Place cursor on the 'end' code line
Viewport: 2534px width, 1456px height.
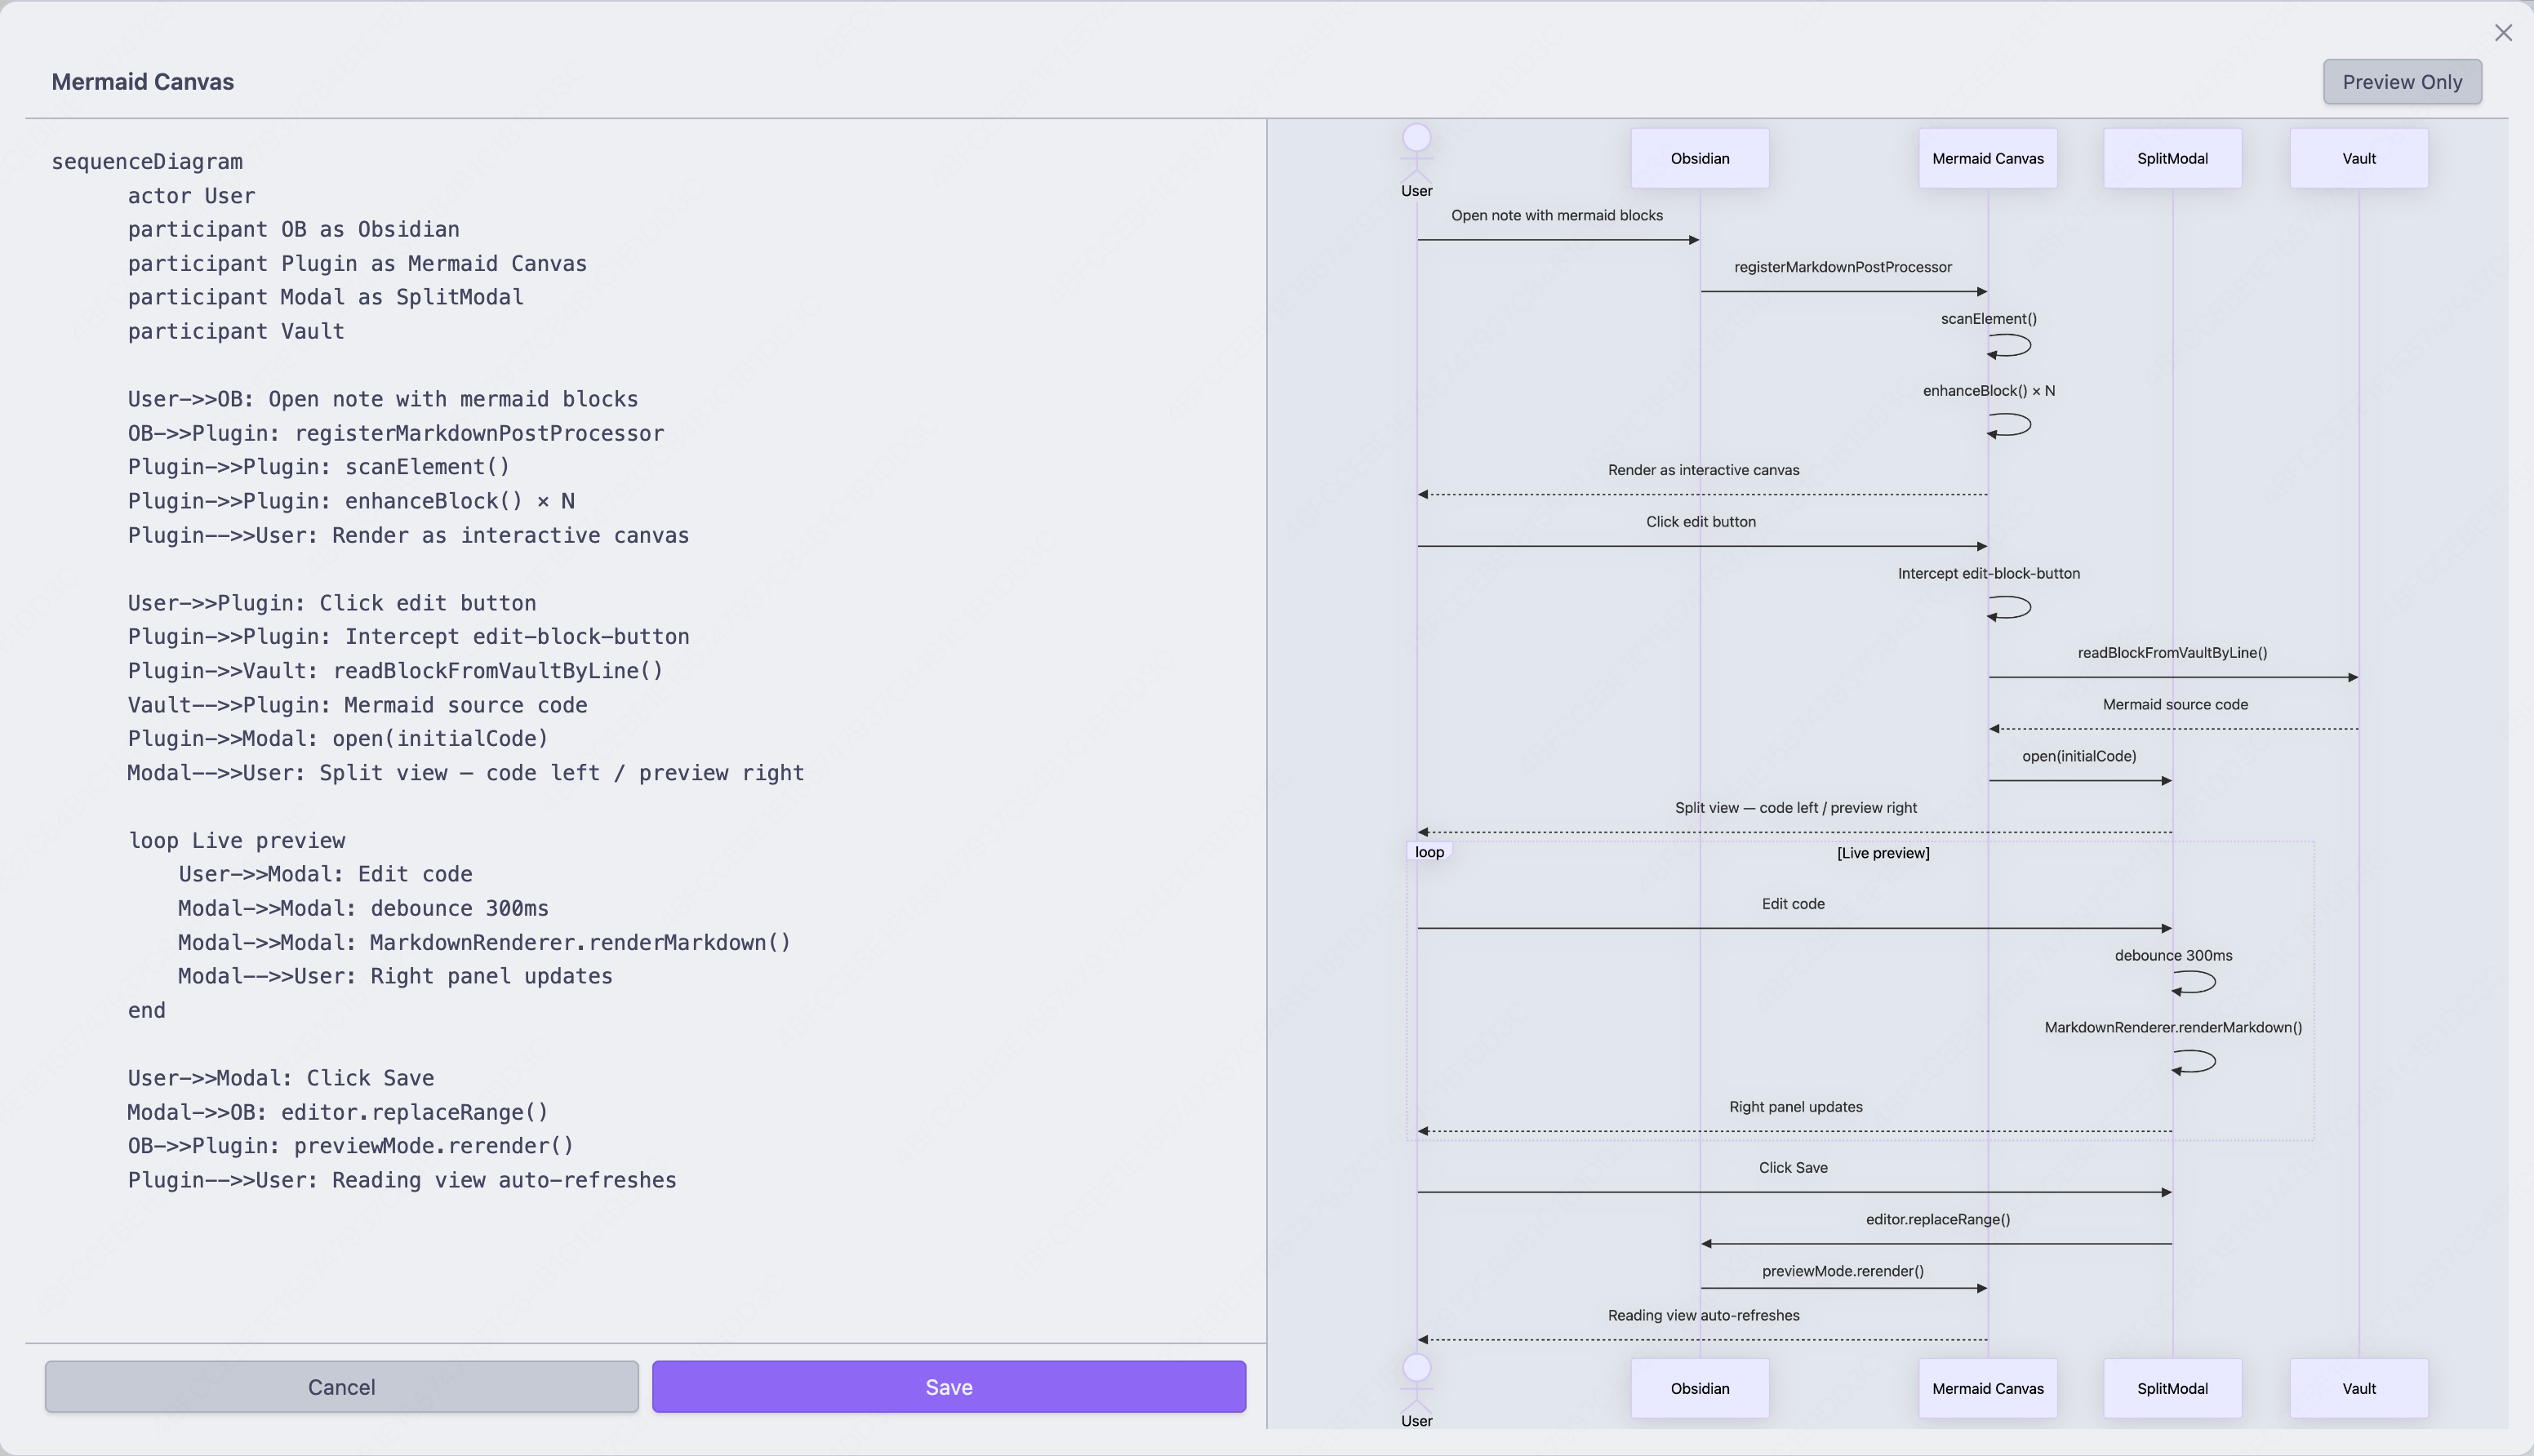(147, 1011)
